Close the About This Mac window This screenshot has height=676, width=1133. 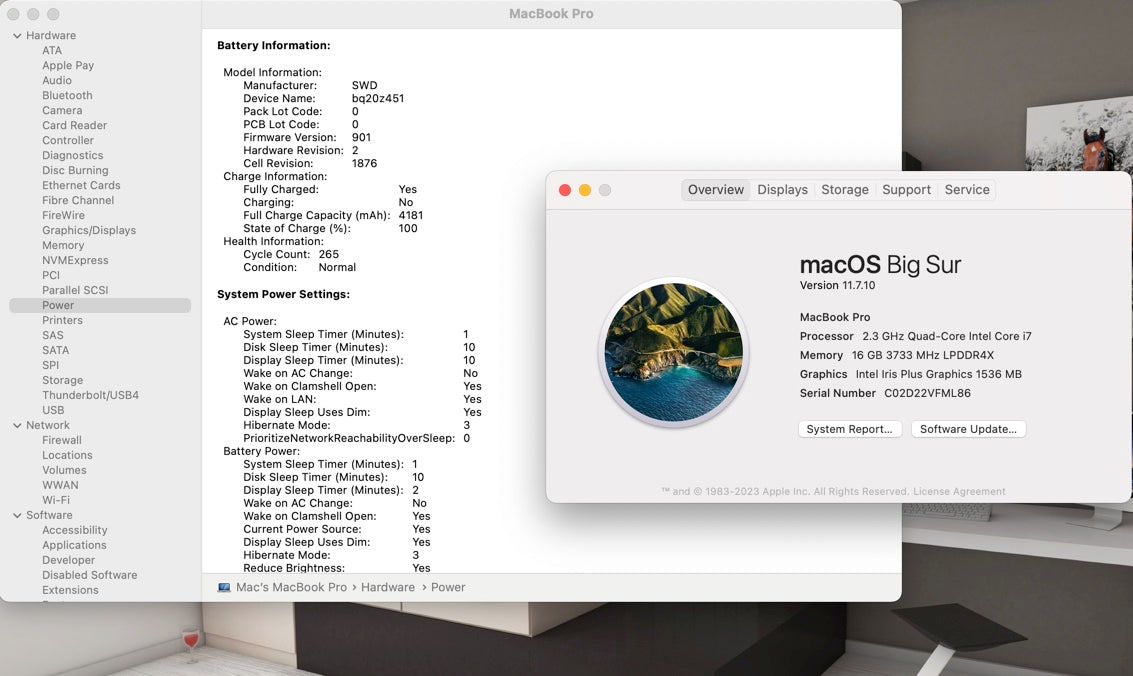tap(565, 190)
